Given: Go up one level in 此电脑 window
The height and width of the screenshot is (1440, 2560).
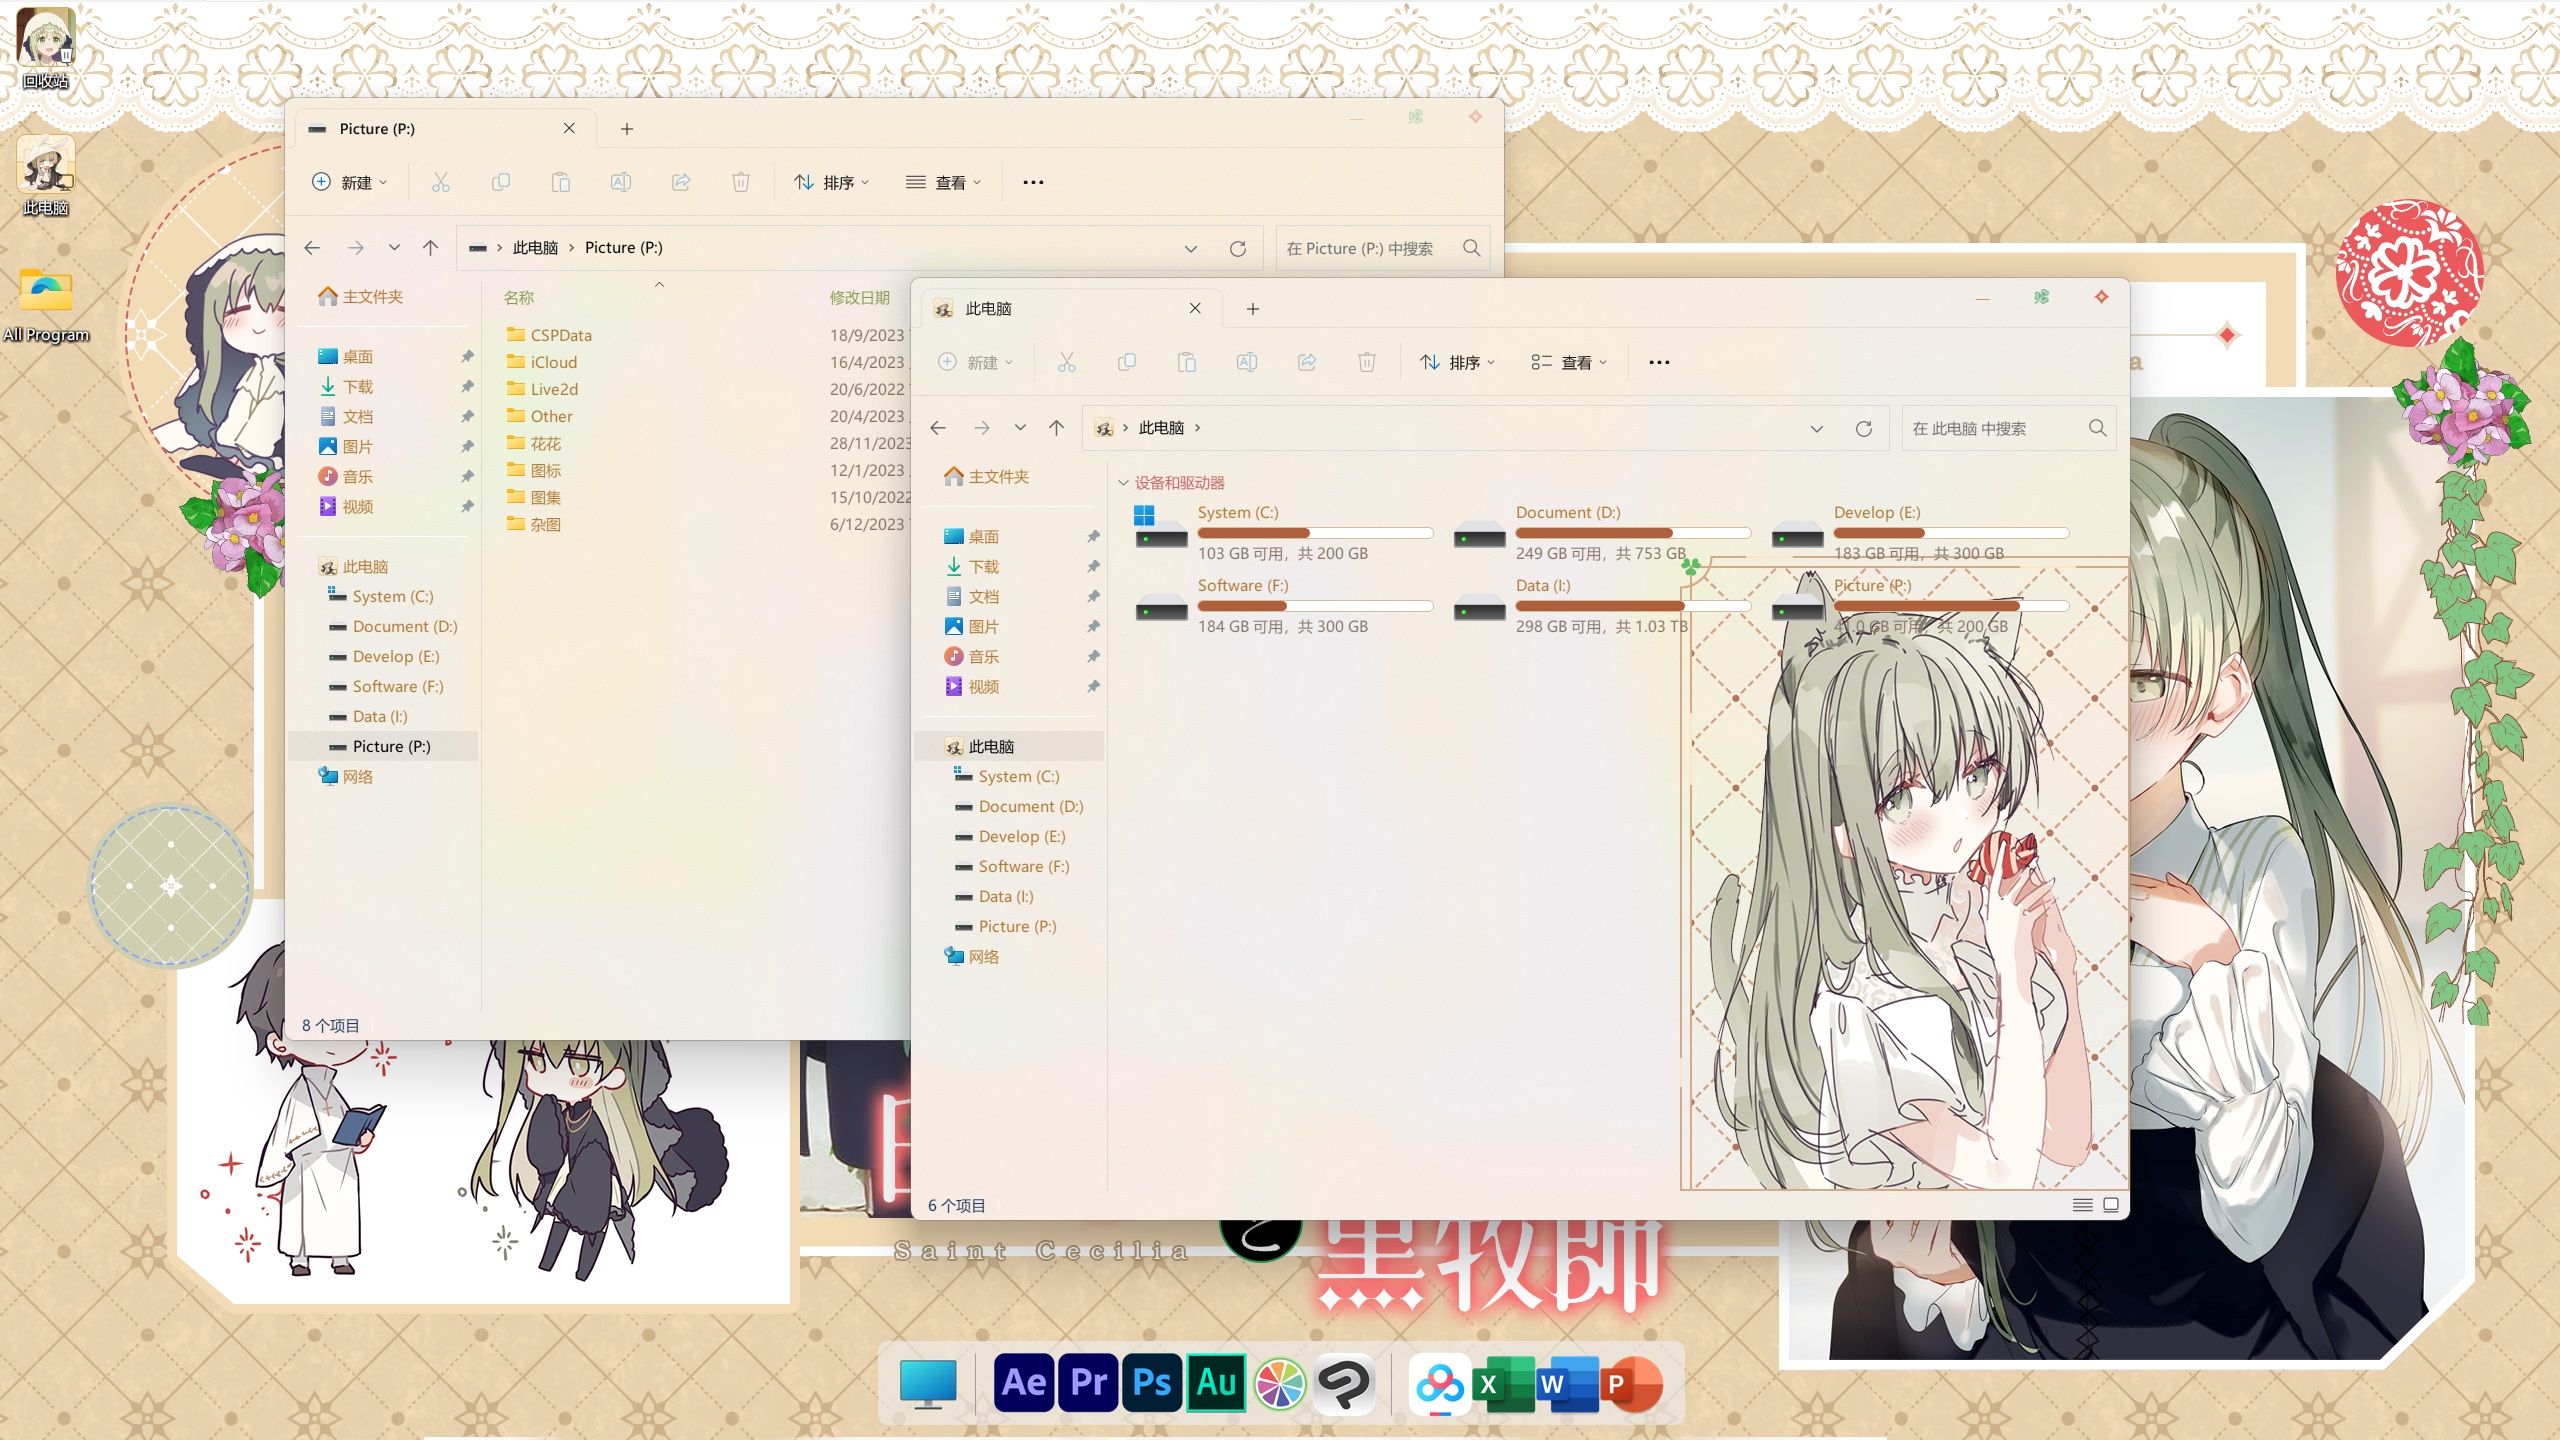Looking at the screenshot, I should 1056,428.
